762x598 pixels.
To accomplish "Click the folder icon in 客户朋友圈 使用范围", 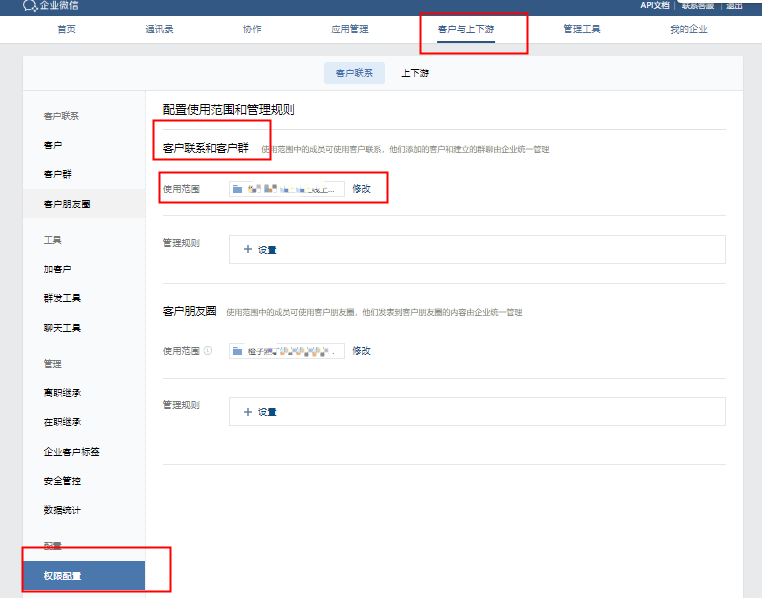I will click(x=237, y=351).
